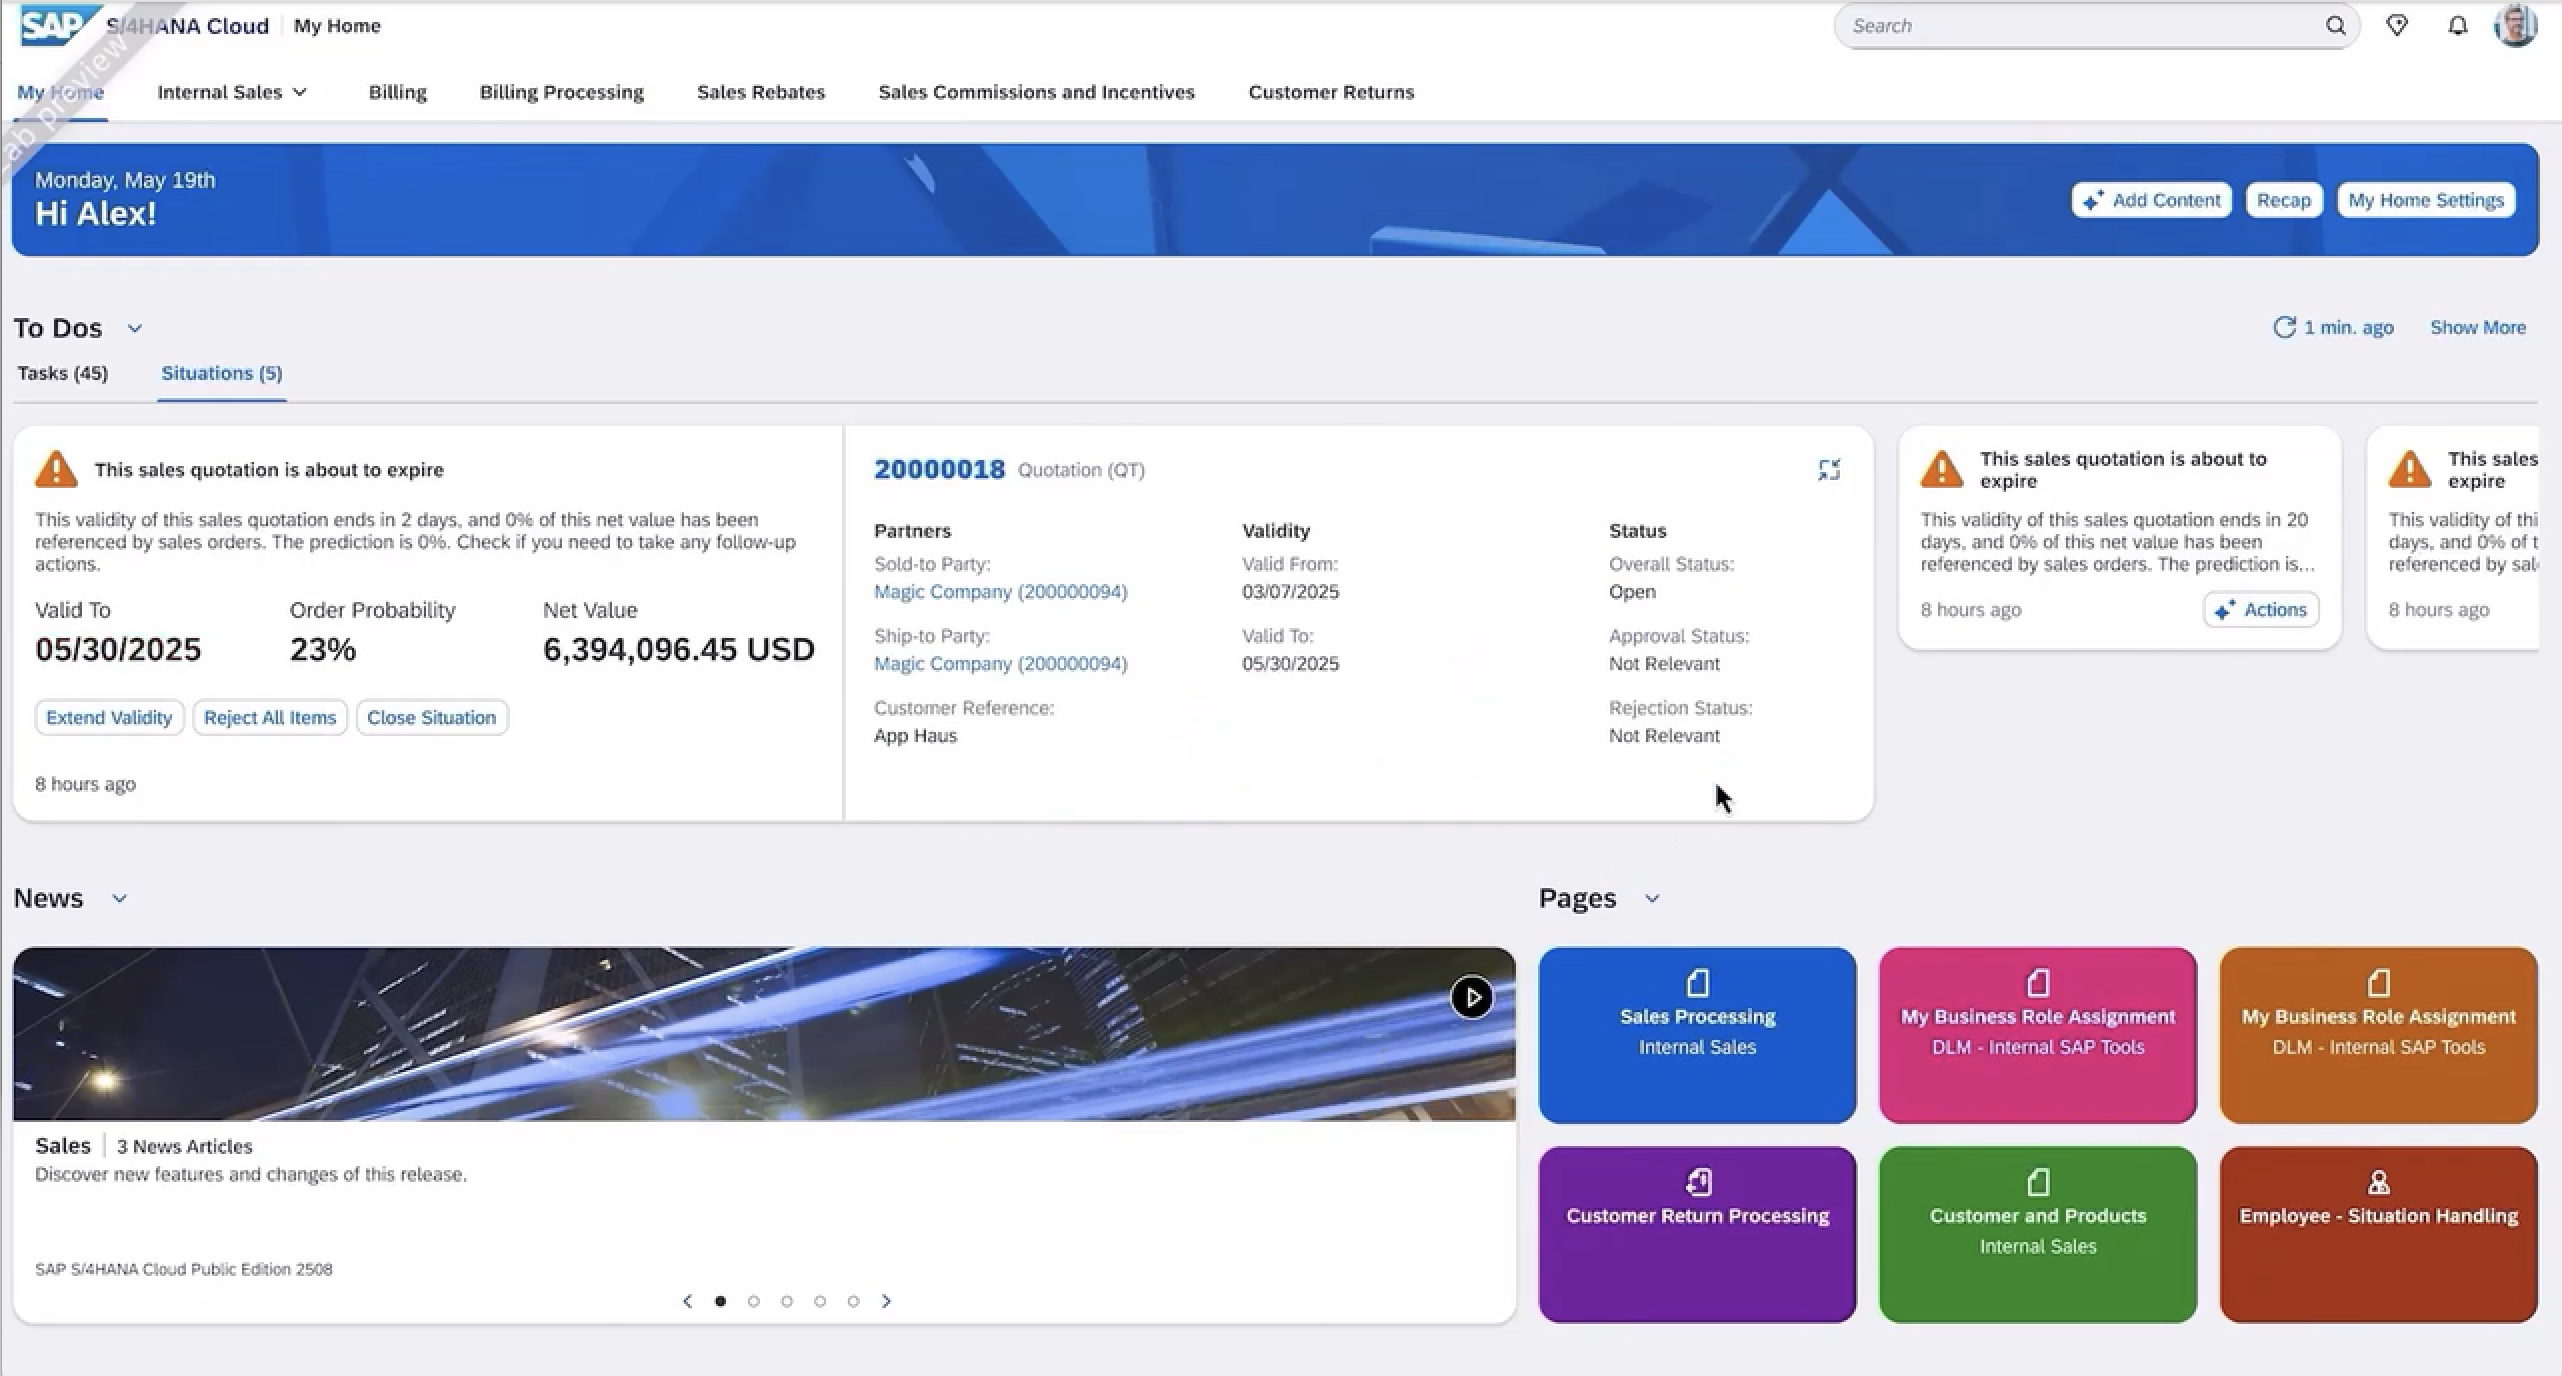Switch to My Home tab
The height and width of the screenshot is (1376, 2562).
[60, 92]
